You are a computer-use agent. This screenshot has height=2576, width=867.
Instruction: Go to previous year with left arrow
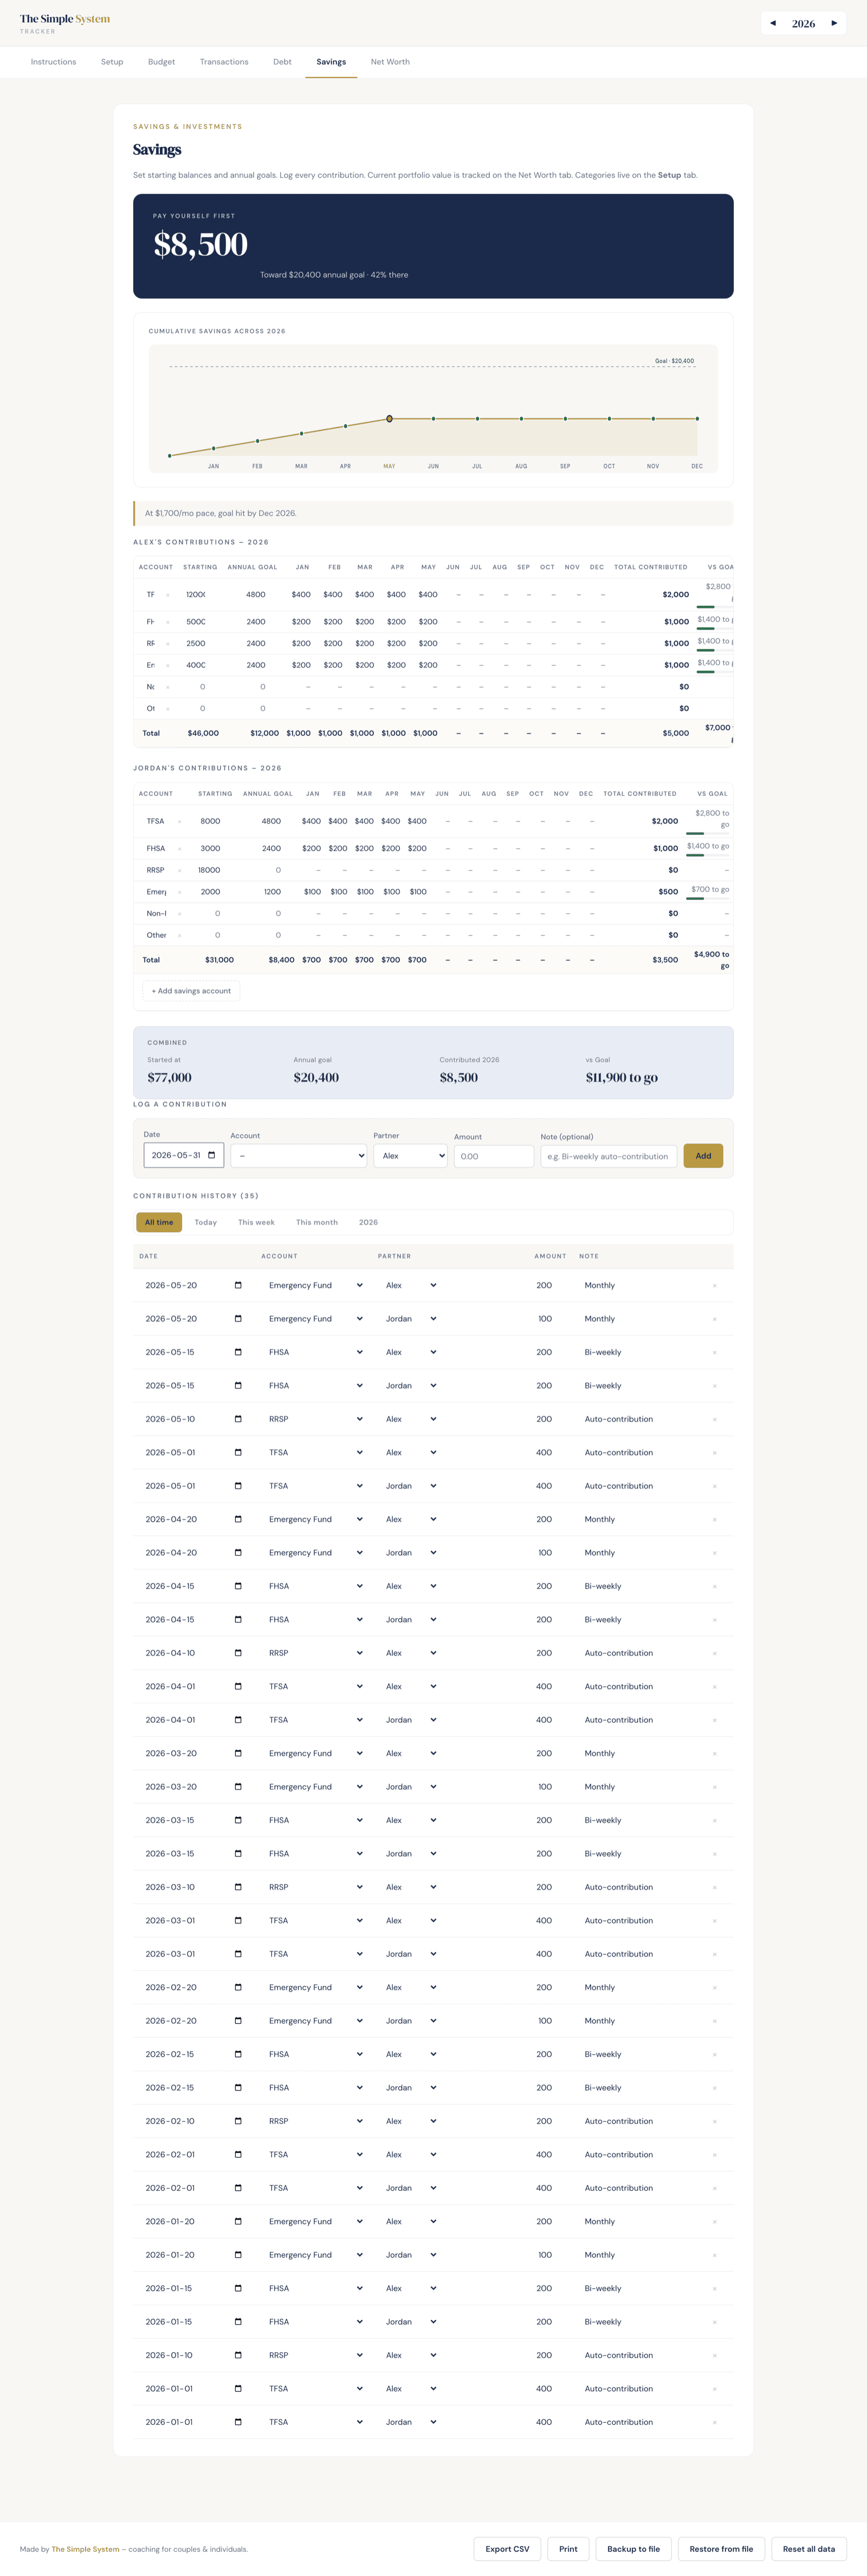click(x=772, y=23)
